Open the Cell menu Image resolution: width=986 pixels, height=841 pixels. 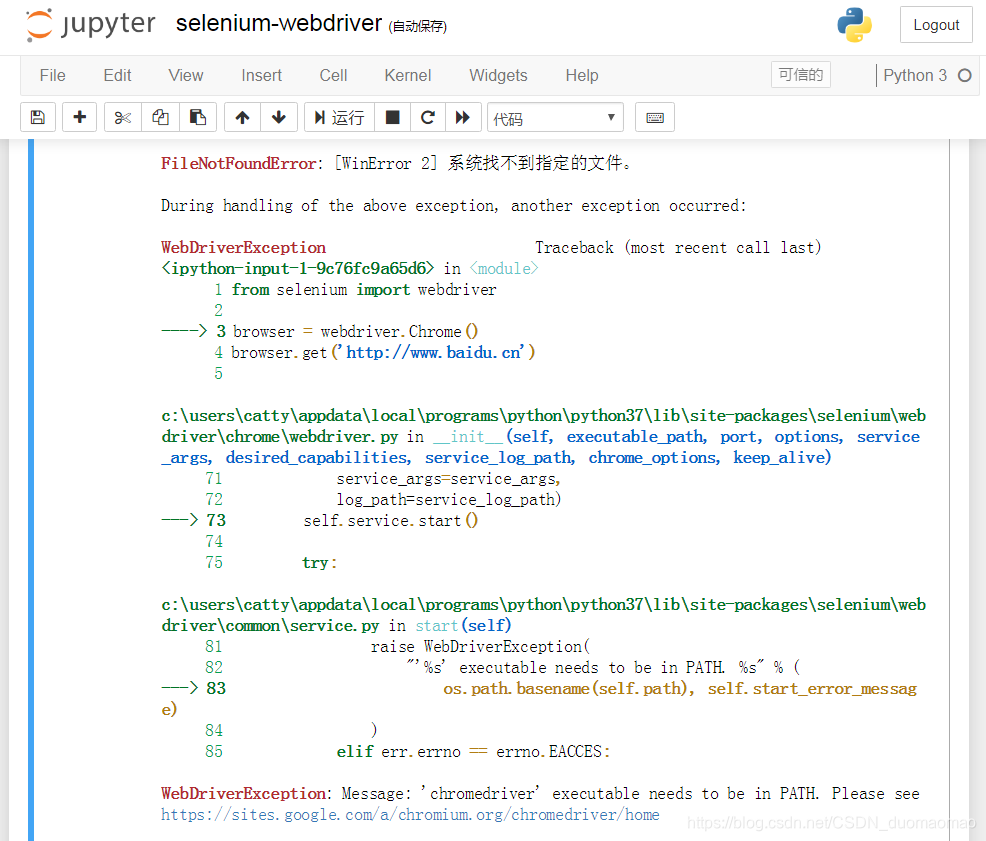(x=333, y=75)
